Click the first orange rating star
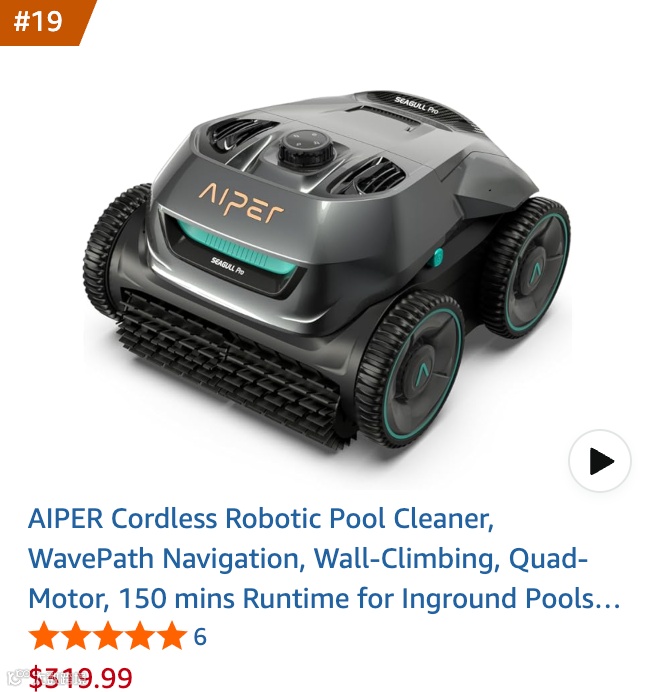The image size is (654, 692). (44, 636)
